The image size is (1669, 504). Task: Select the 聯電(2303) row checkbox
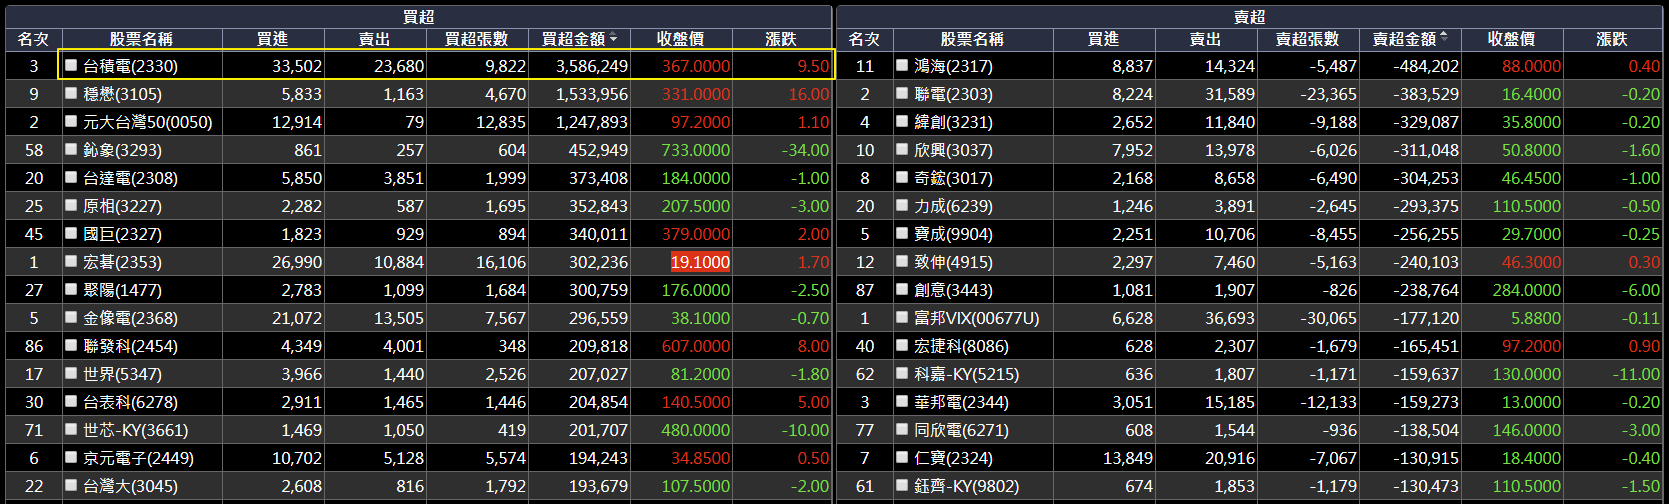902,93
